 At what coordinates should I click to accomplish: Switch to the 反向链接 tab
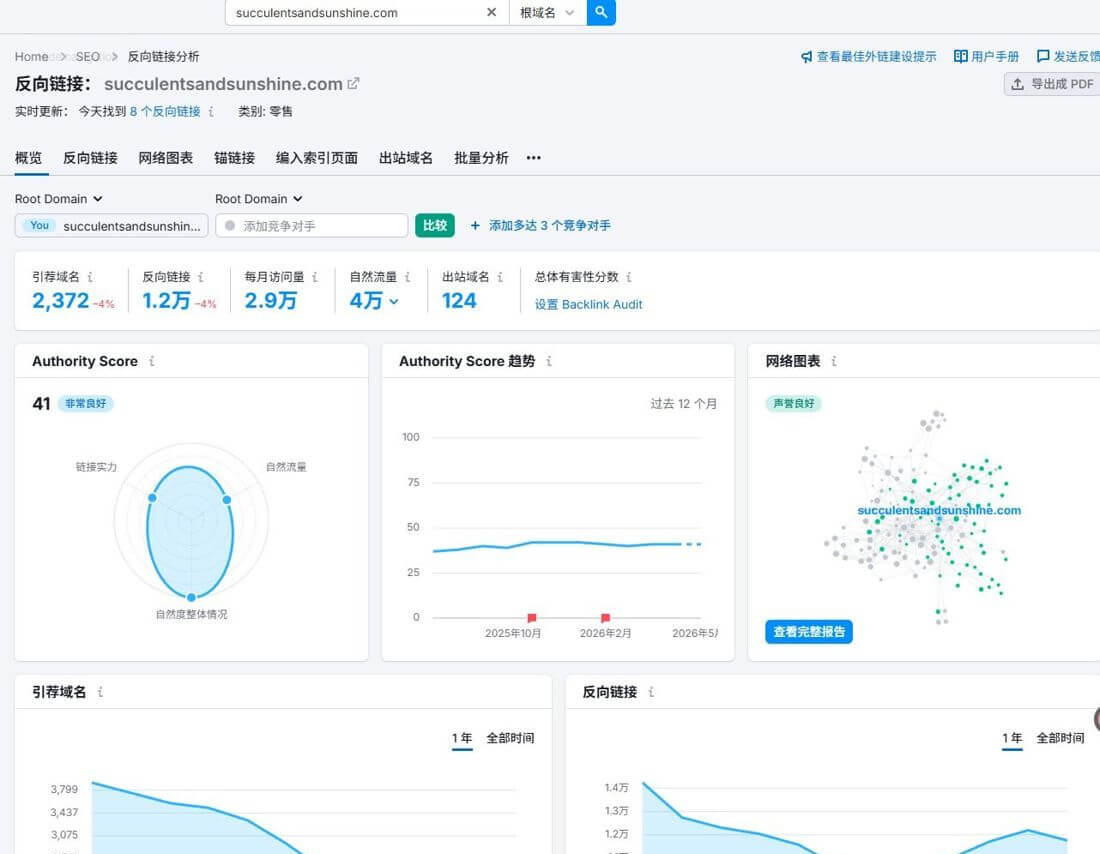(90, 158)
